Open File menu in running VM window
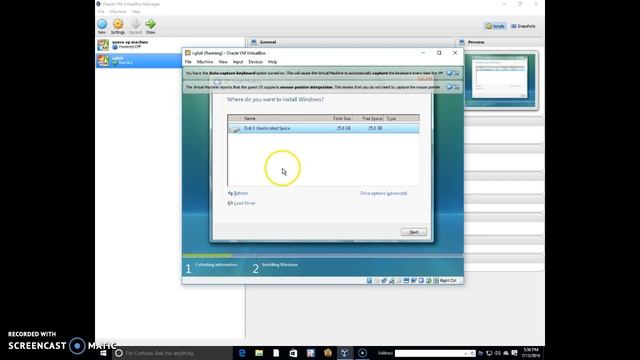Image resolution: width=640 pixels, height=360 pixels. click(188, 62)
